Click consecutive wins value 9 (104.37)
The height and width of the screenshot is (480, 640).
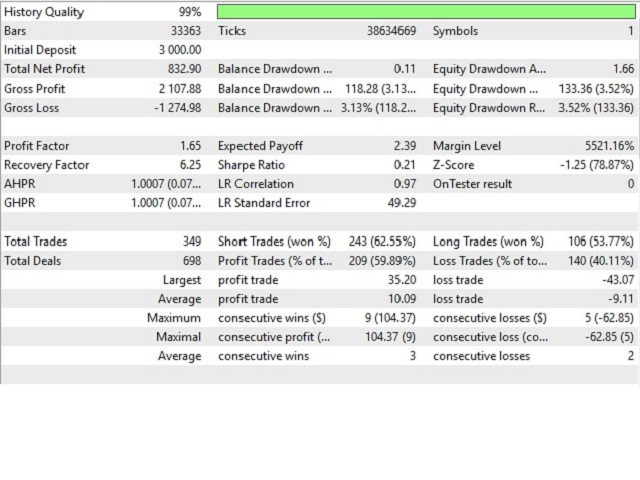[390, 318]
